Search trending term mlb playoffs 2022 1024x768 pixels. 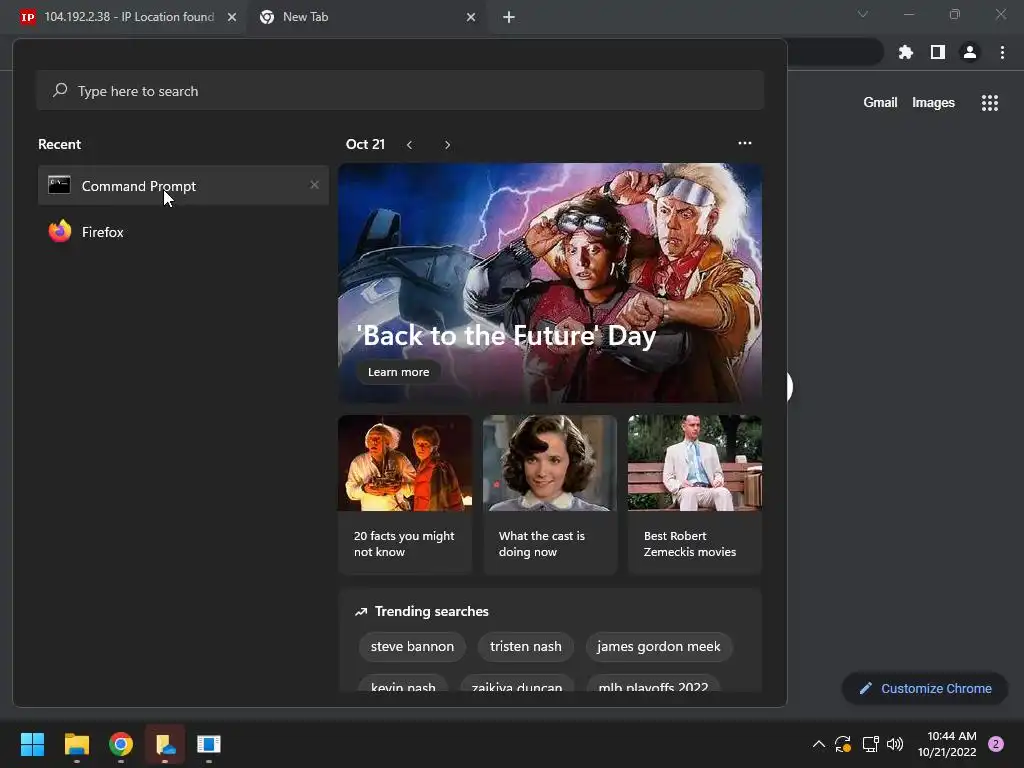[653, 684]
